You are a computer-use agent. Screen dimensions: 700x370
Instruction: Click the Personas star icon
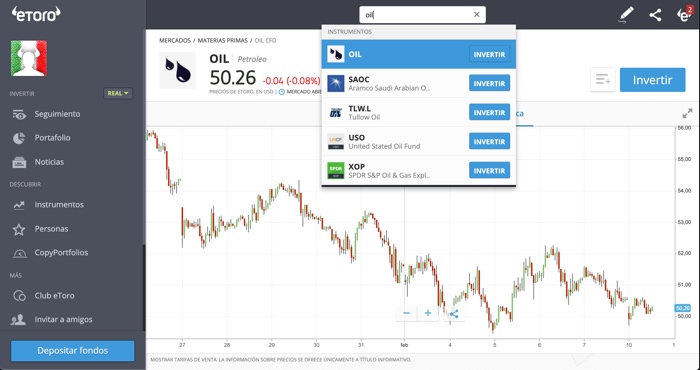click(19, 229)
